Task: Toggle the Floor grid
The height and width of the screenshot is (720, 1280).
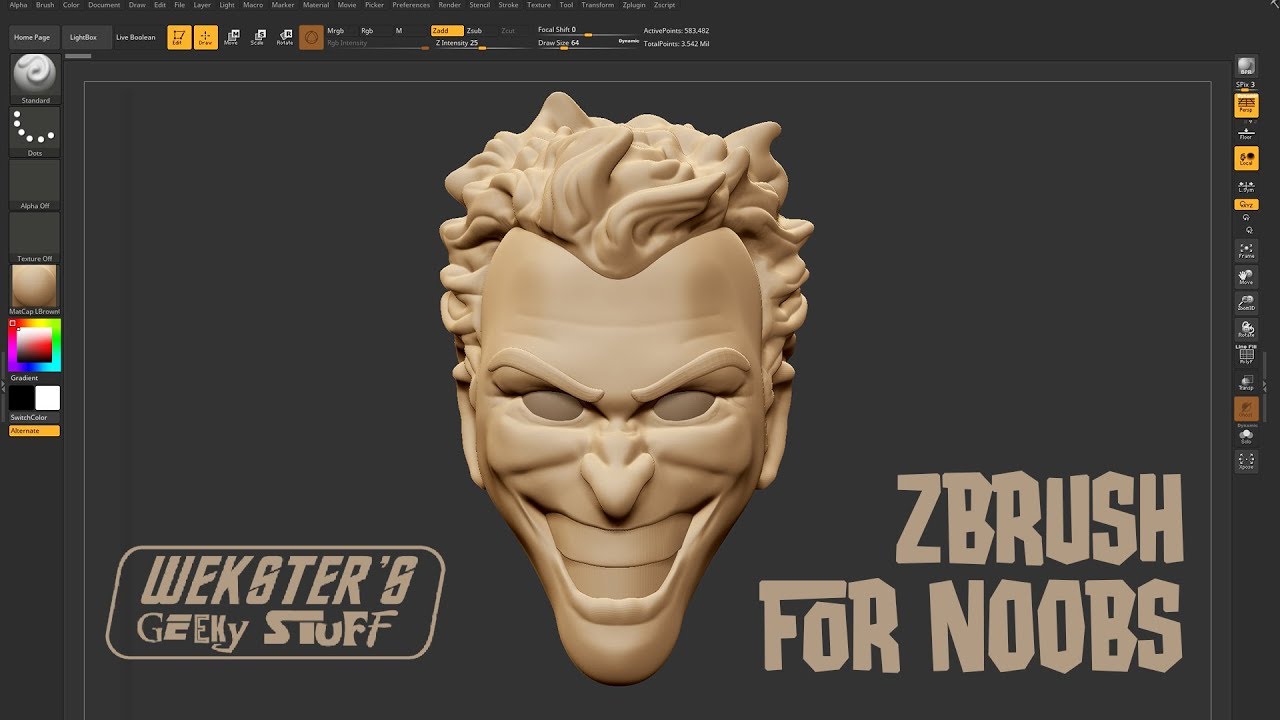Action: click(x=1246, y=132)
